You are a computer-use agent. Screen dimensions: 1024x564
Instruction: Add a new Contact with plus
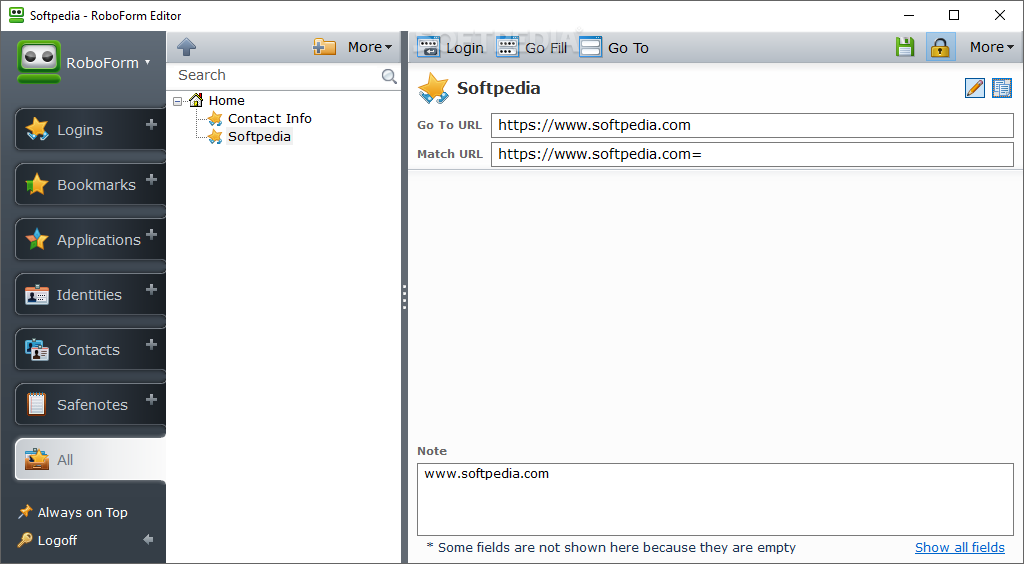(x=152, y=343)
